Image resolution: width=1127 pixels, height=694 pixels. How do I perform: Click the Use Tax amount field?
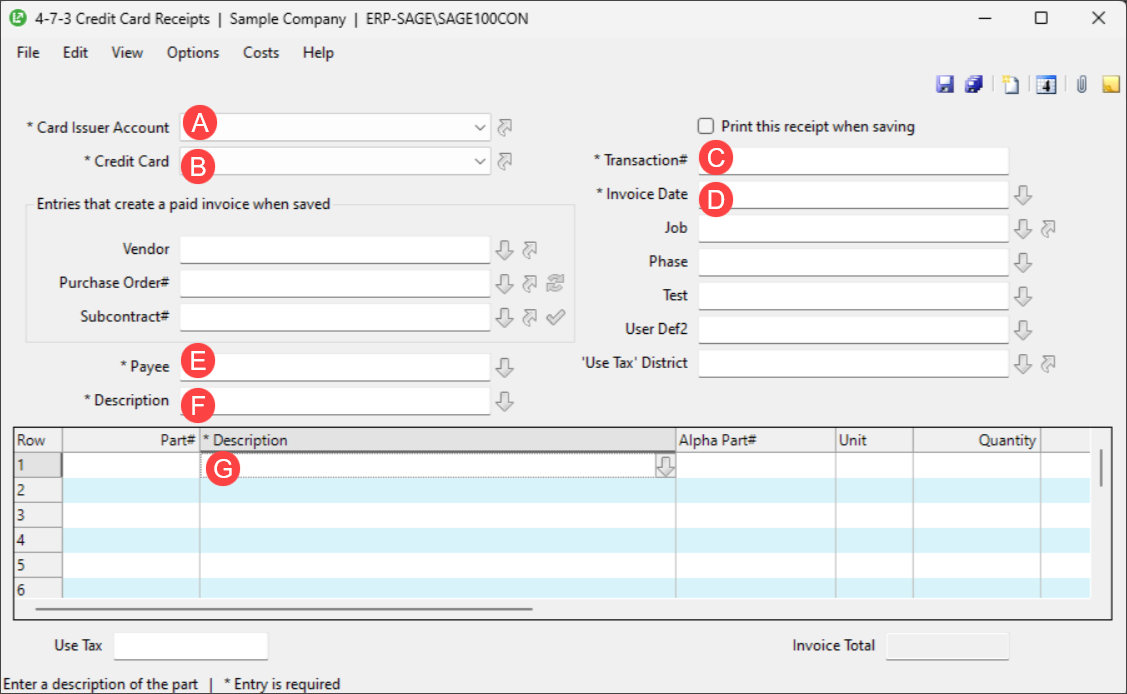[190, 646]
